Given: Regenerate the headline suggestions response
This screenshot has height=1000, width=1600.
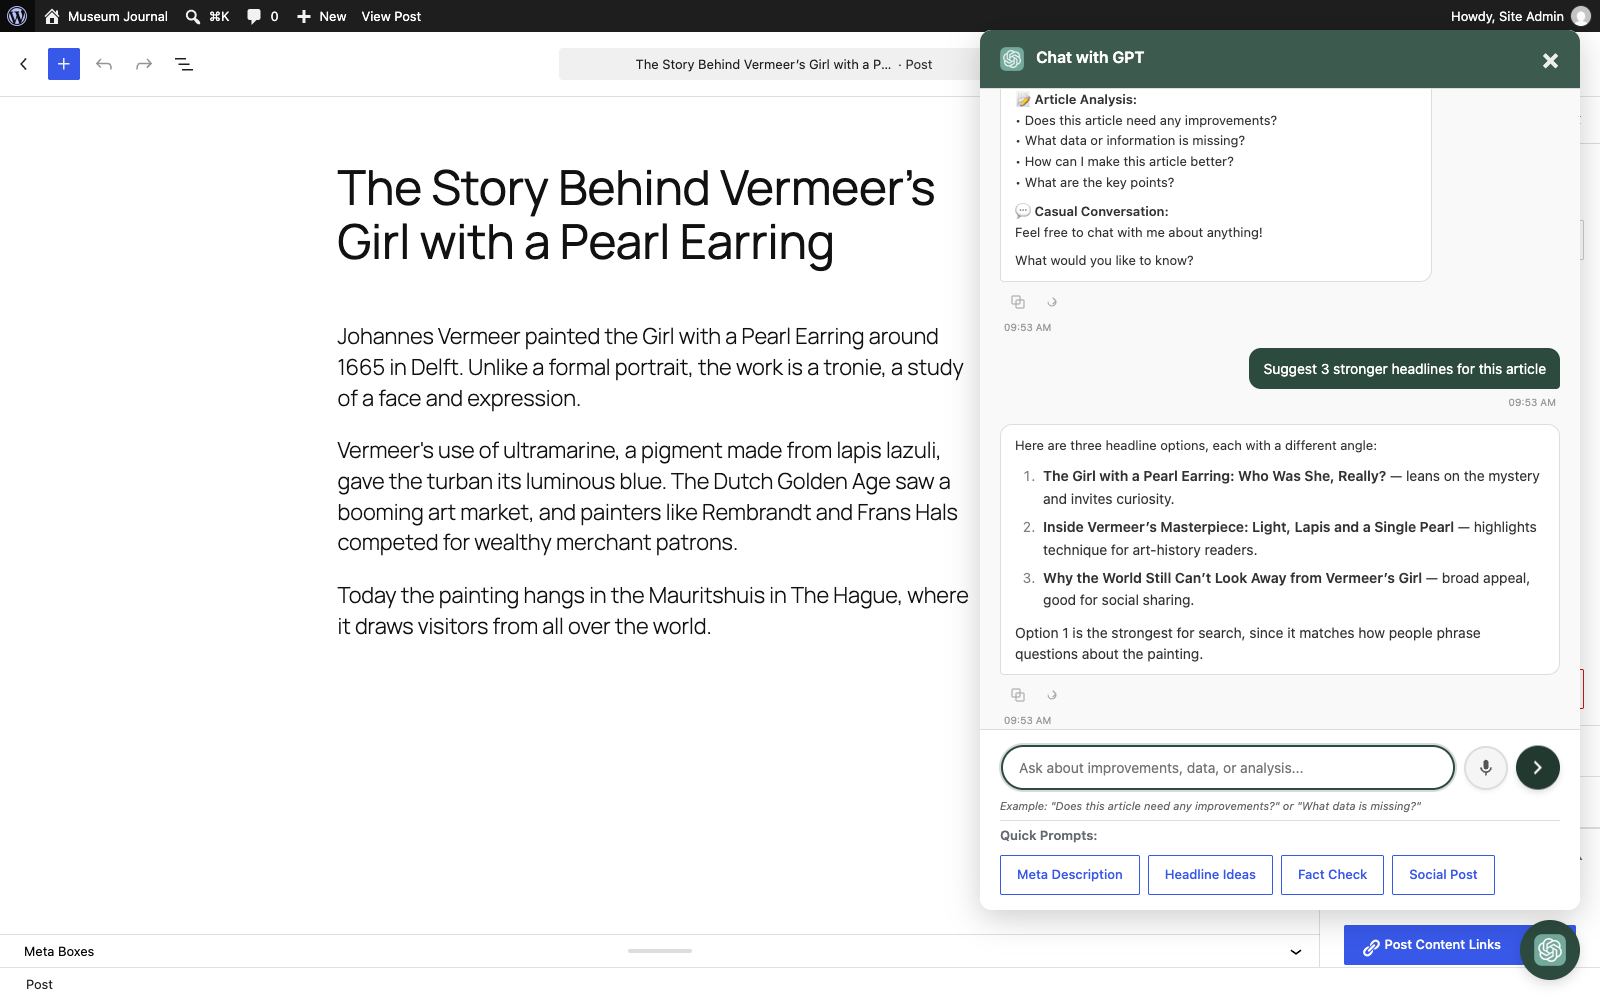Looking at the screenshot, I should click(x=1052, y=695).
